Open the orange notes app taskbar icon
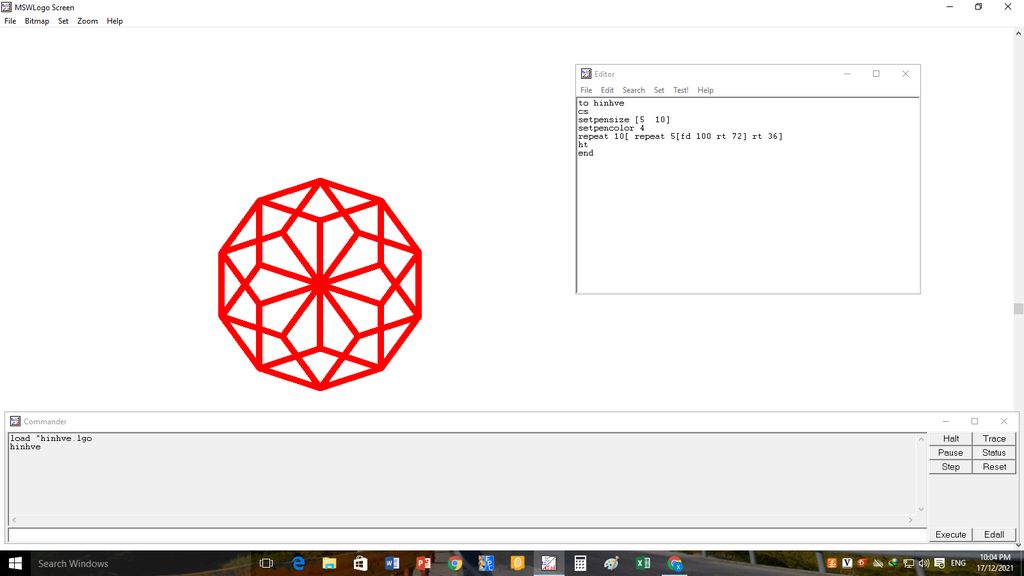Viewport: 1024px width, 576px height. click(x=517, y=563)
